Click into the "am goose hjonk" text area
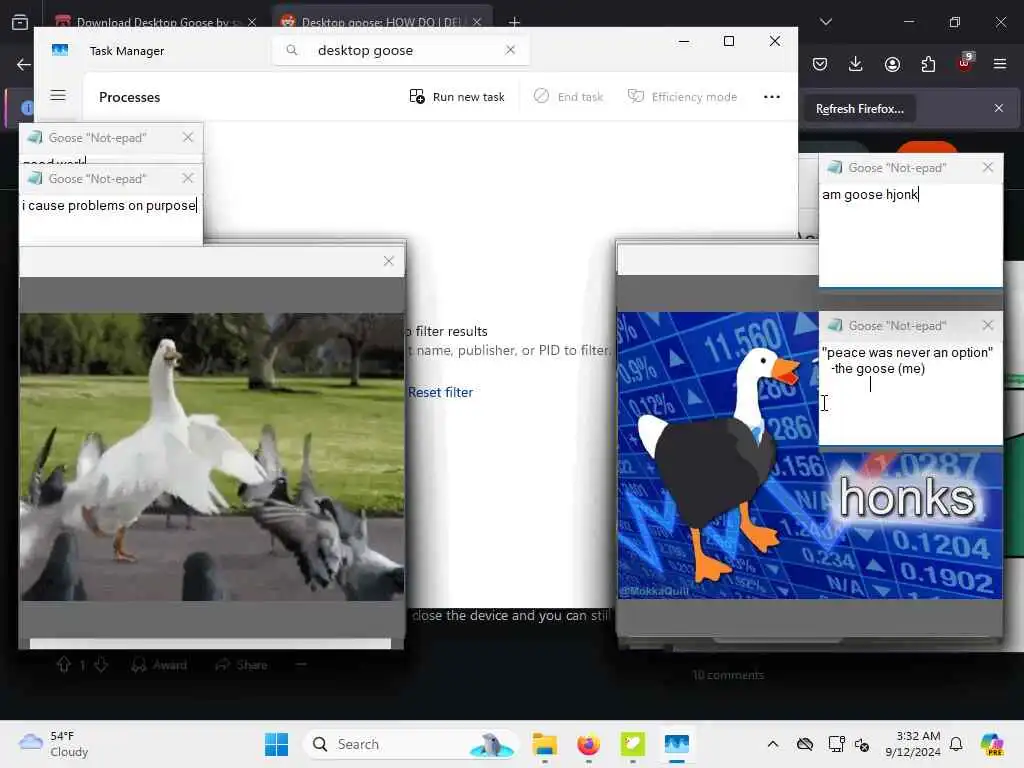This screenshot has width=1024, height=768. coord(910,234)
